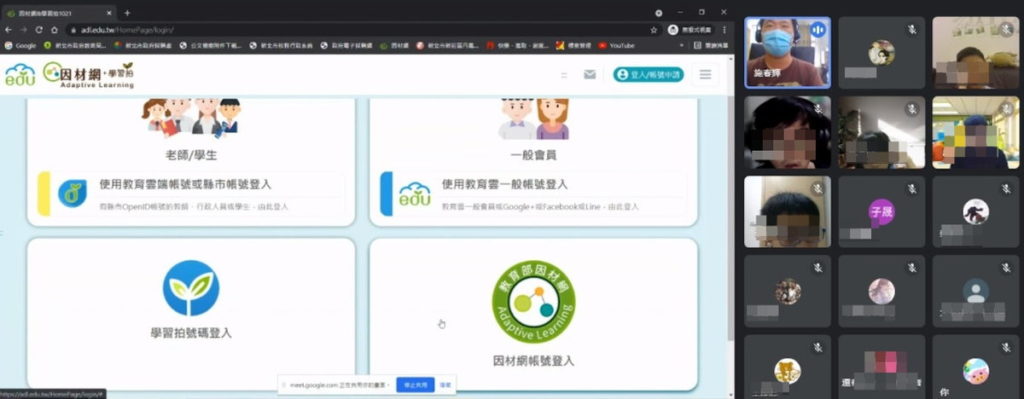Viewport: 1024px width, 399px height.
Task: Click the gray default avatar participant tile
Action: 976,291
